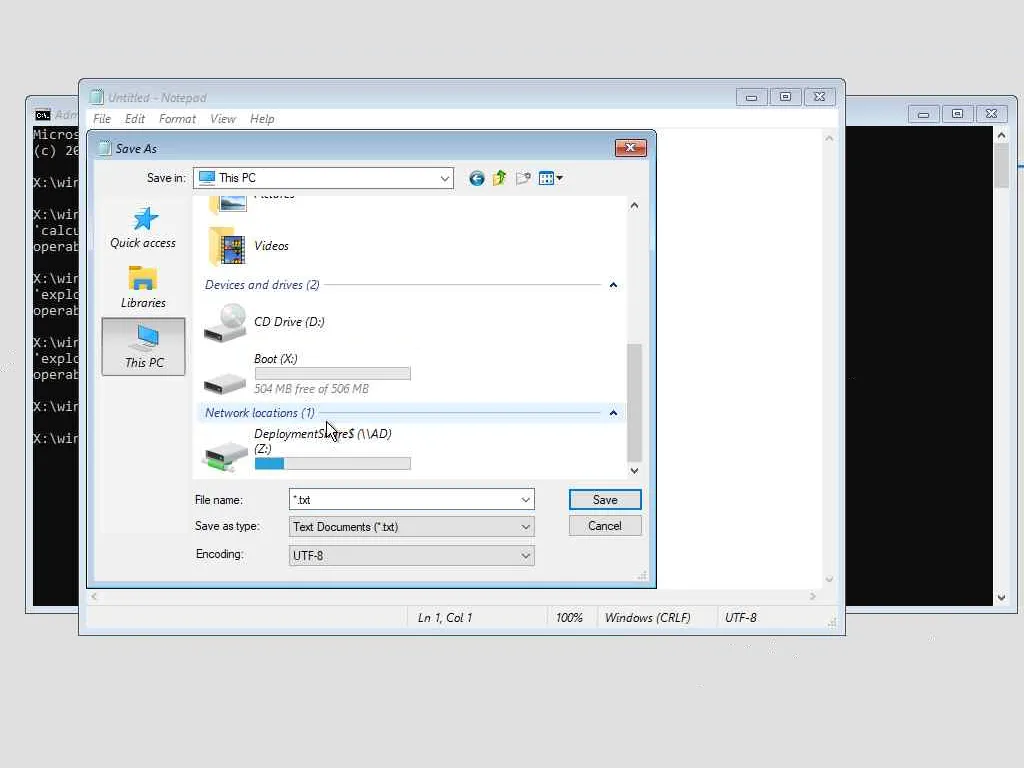Select the DeploymentShare$ network drive icon
Screen dimensions: 1024x768
click(225, 455)
